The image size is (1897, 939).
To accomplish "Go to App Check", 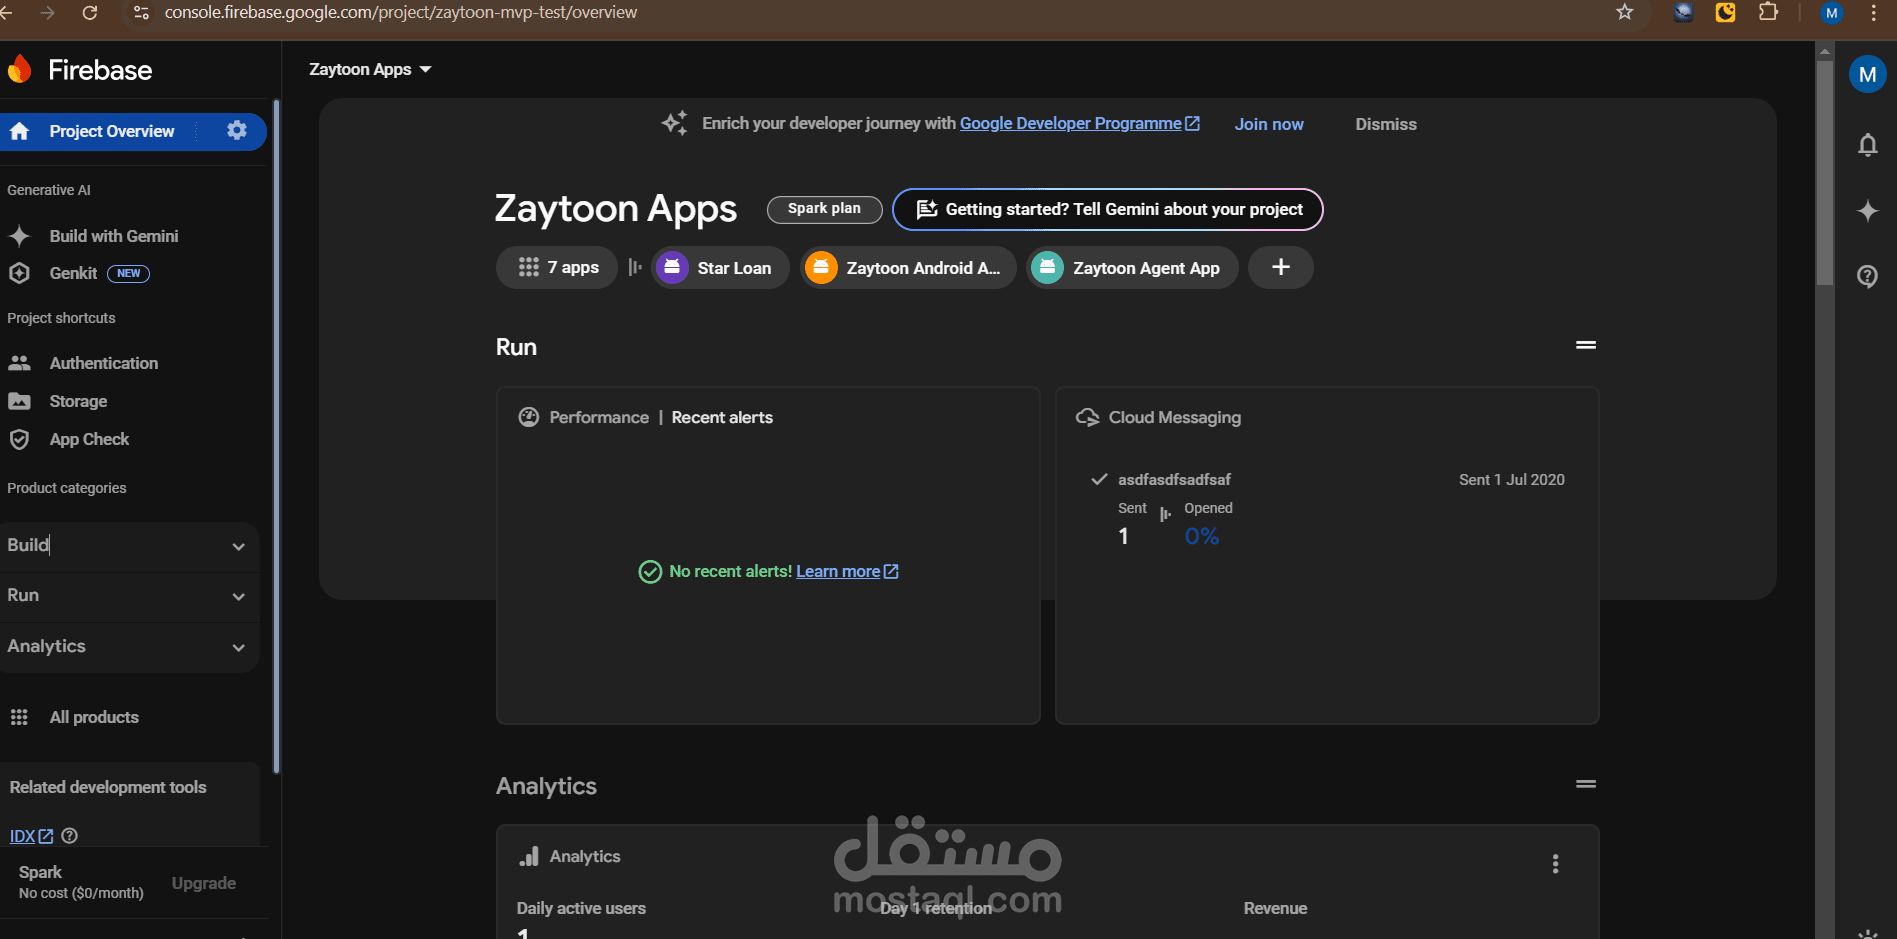I will pos(89,439).
